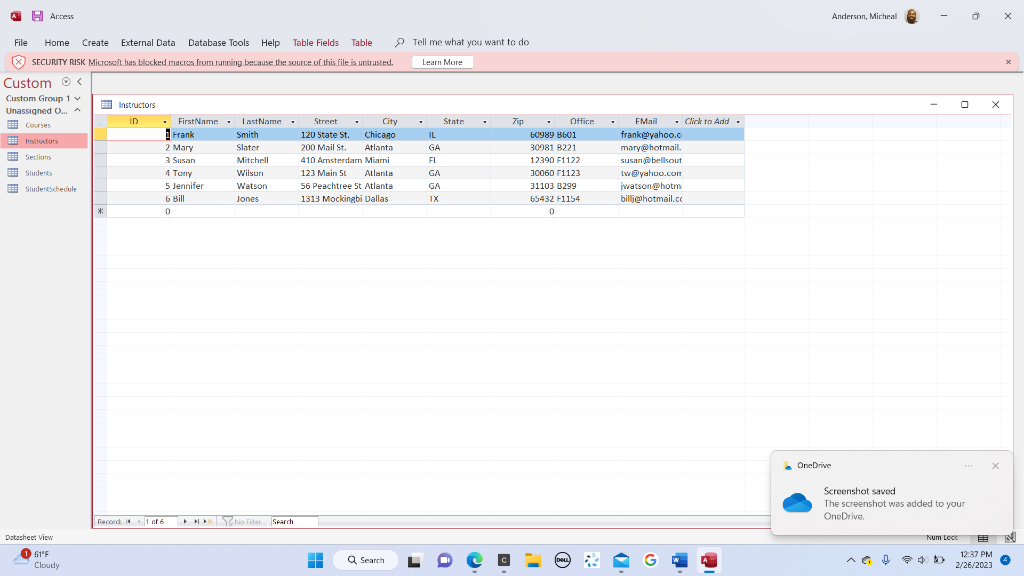This screenshot has width=1024, height=576.
Task: Dismiss the security risk message bar
Action: coord(1008,62)
